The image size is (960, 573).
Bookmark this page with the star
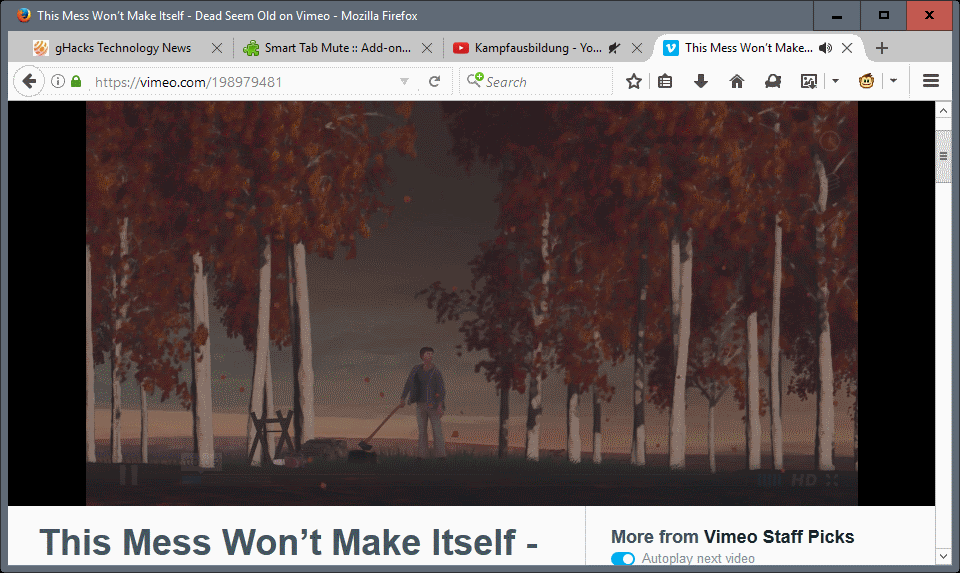coord(634,81)
